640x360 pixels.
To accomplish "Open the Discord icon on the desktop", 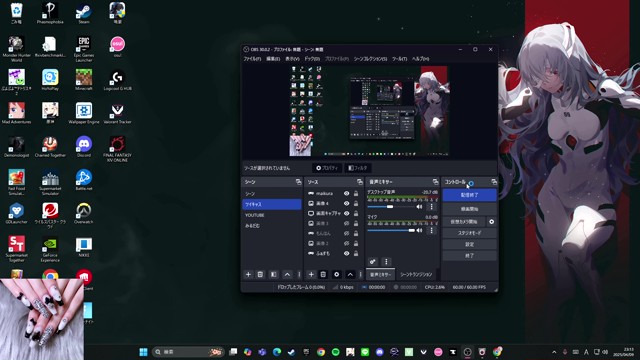I will 84,147.
